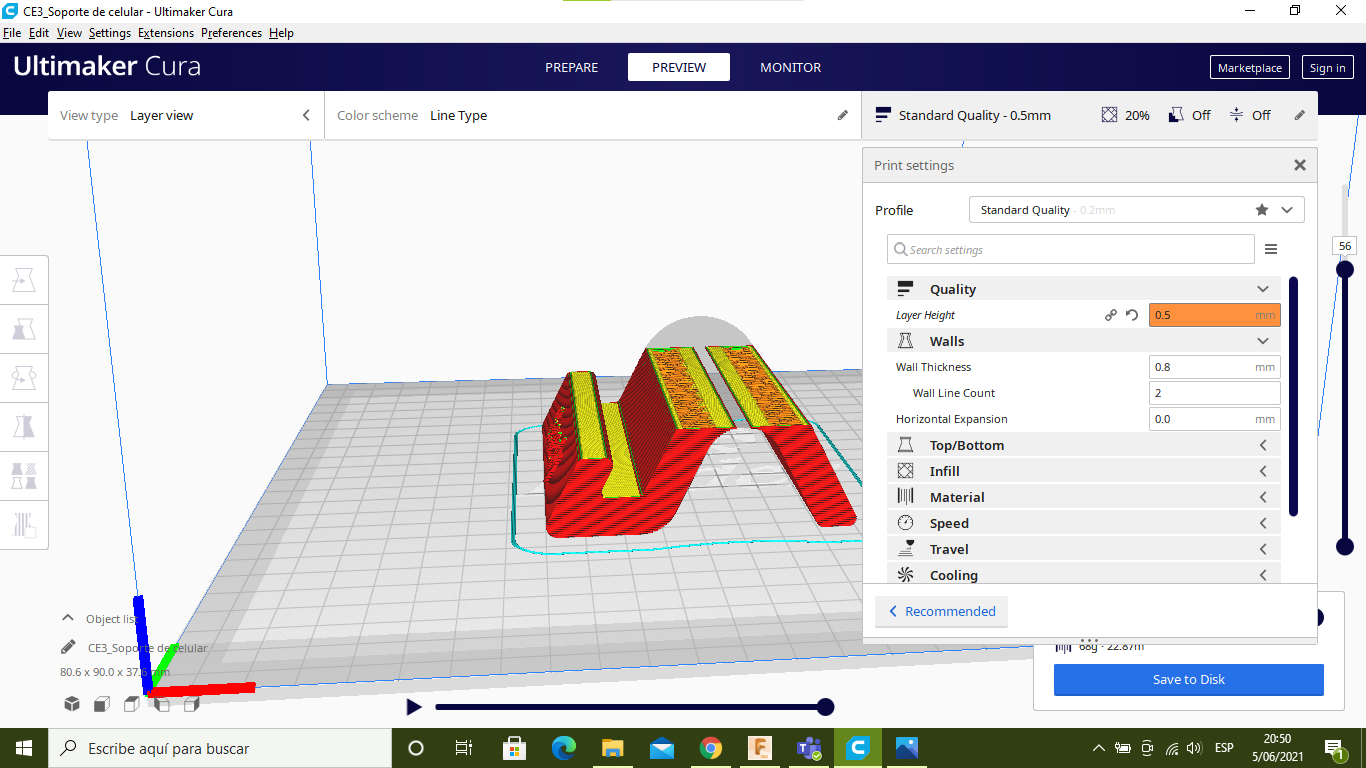This screenshot has width=1366, height=768.
Task: Click pencil icon in print settings summary bar
Action: click(1300, 115)
